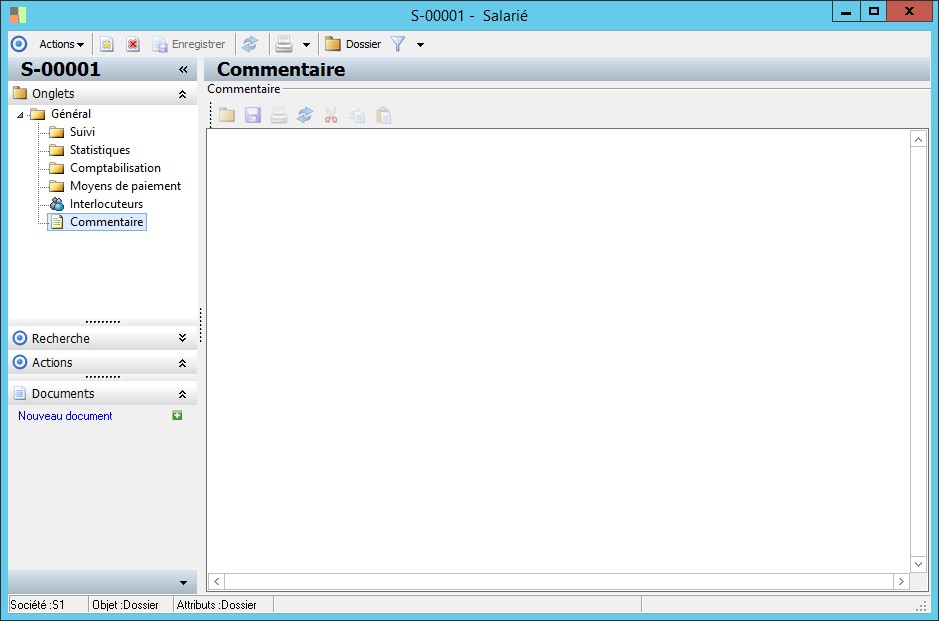Click the vertical scrollbar up arrow
Viewport: 939px width, 621px height.
[x=918, y=140]
